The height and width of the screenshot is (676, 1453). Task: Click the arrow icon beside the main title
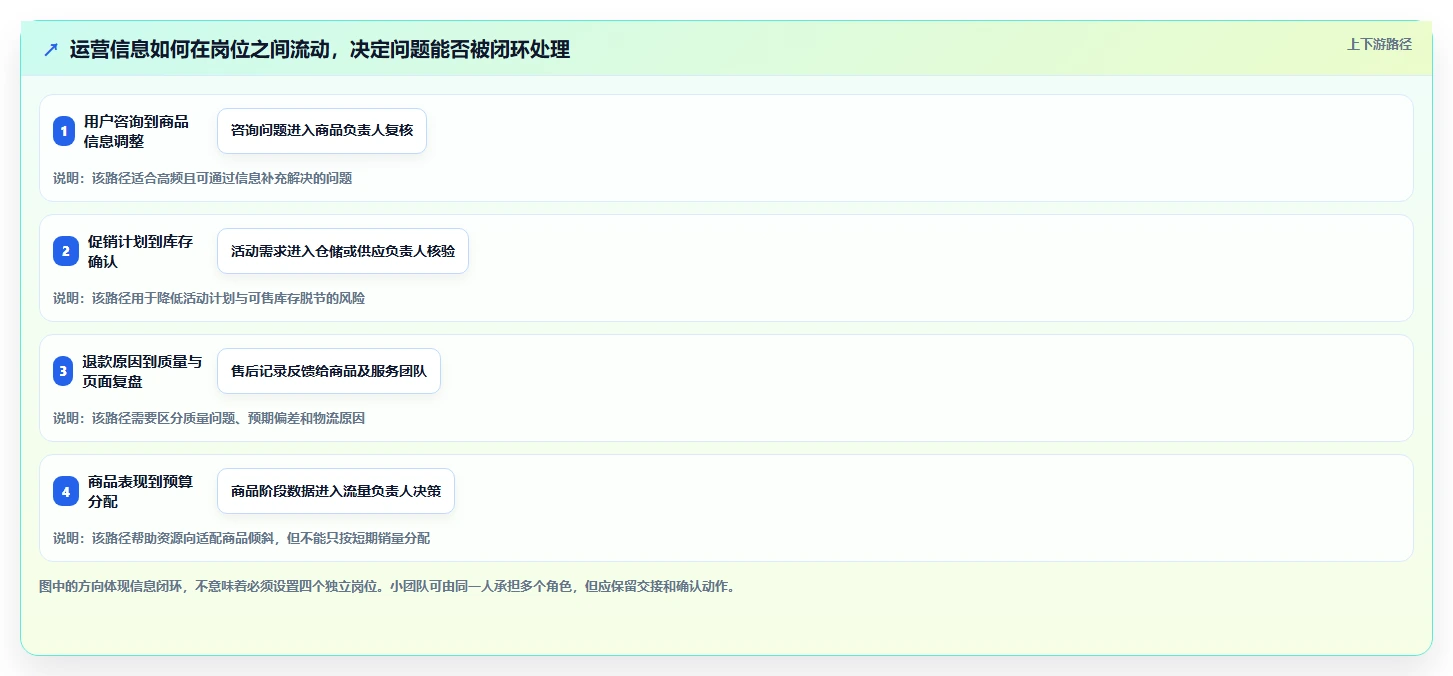[51, 50]
